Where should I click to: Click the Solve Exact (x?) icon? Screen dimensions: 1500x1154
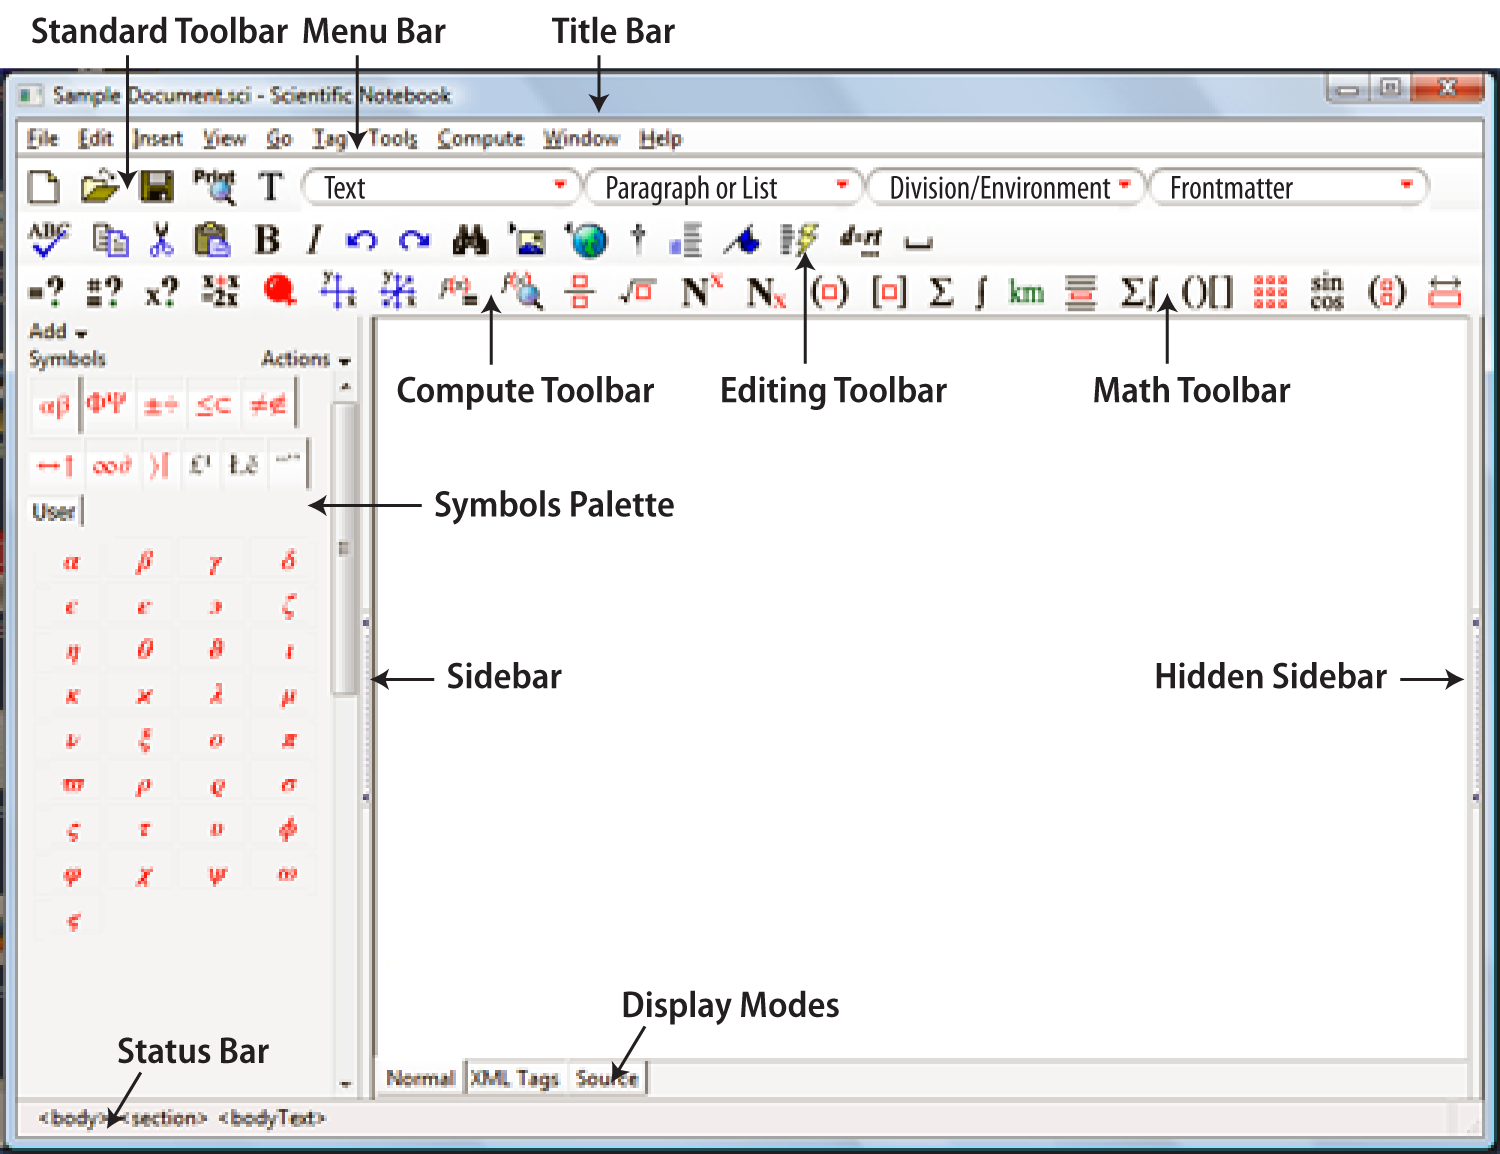pyautogui.click(x=160, y=292)
